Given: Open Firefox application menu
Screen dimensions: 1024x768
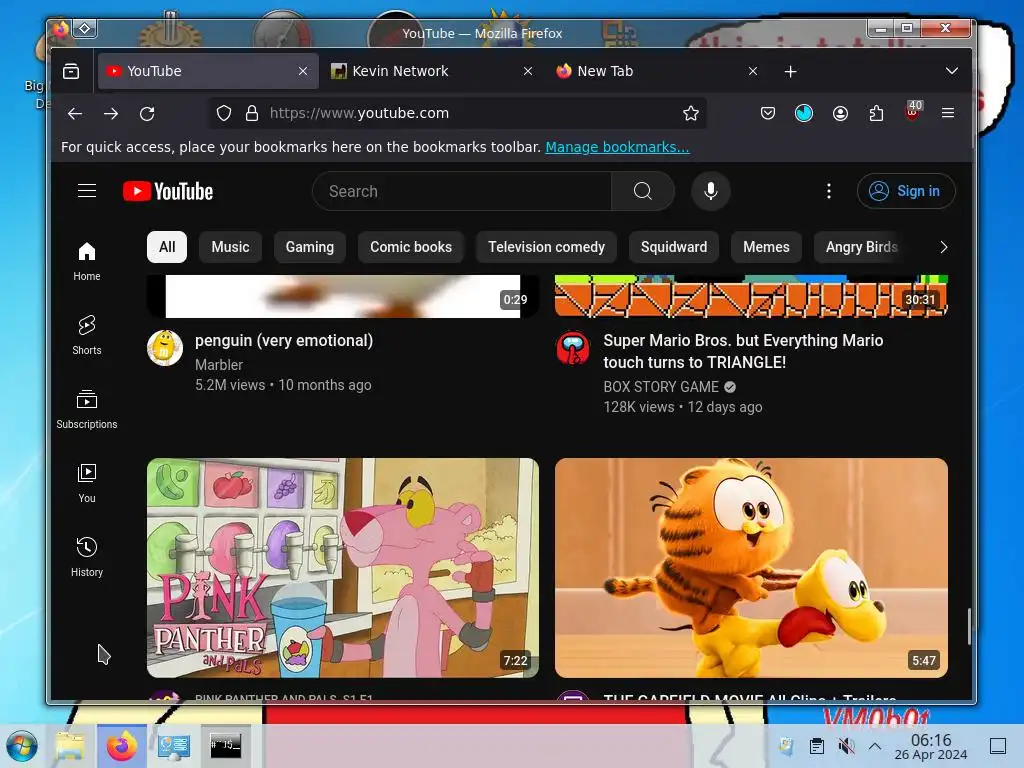Looking at the screenshot, I should coord(948,114).
